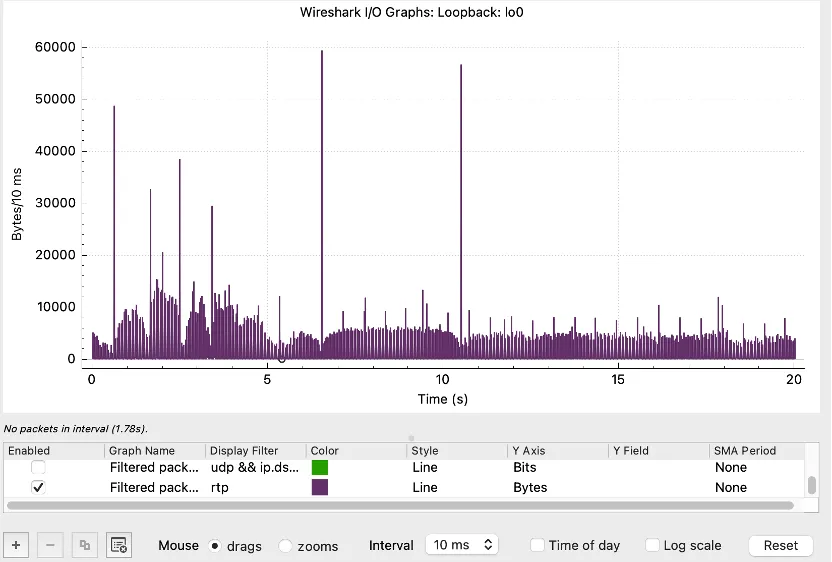Screen dimensions: 832x562
Task: Toggle Time of day checkbox
Action: coord(538,545)
